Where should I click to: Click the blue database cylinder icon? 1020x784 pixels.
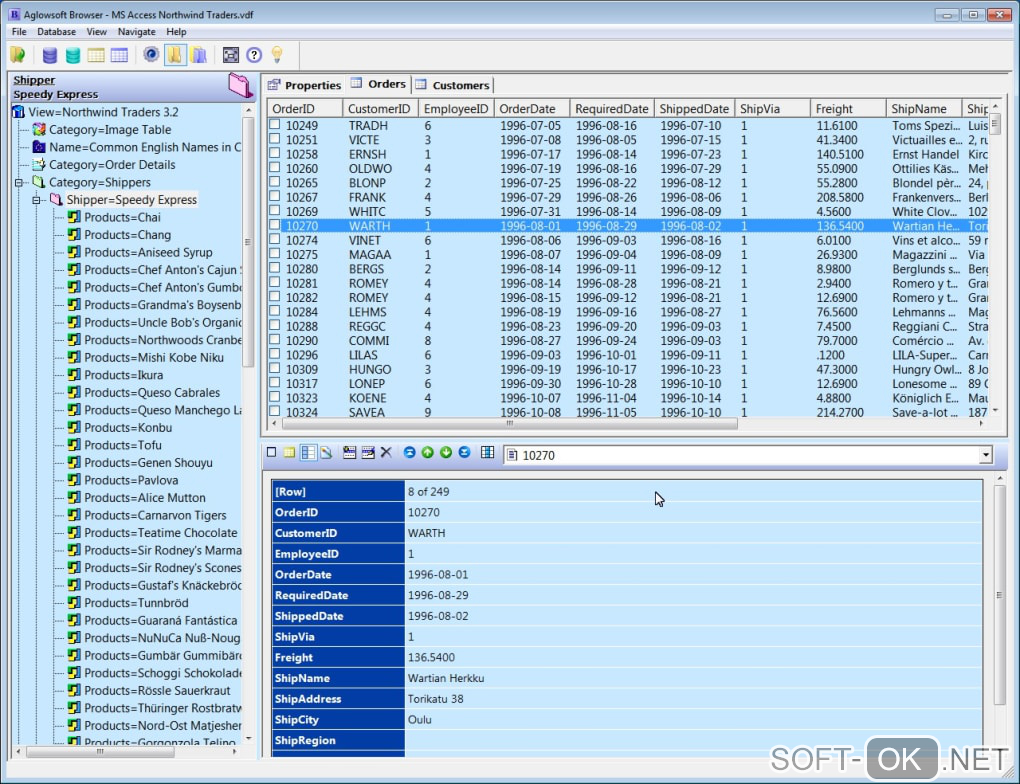pyautogui.click(x=50, y=55)
